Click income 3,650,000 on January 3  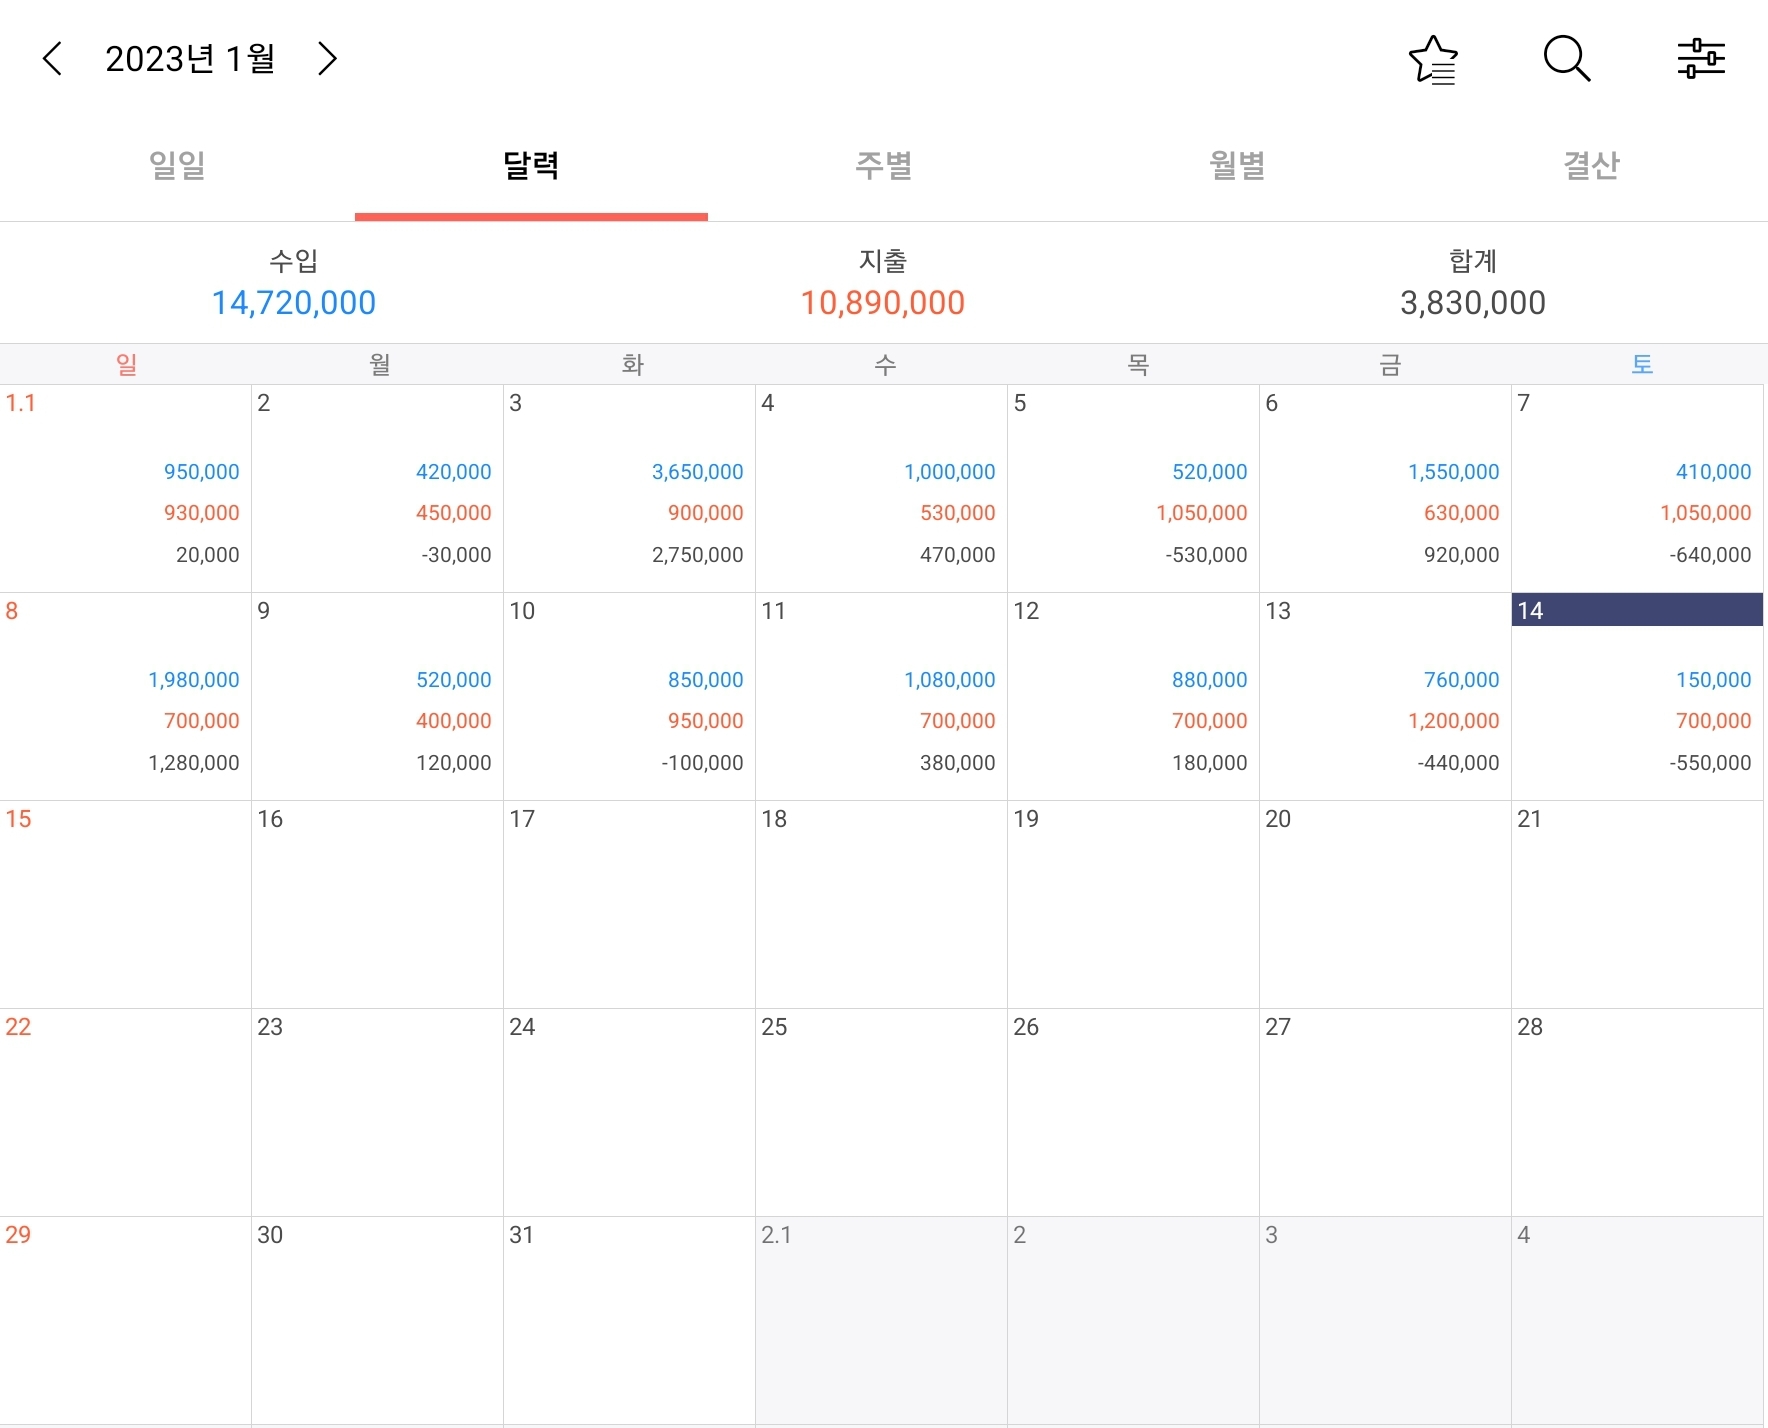(698, 472)
